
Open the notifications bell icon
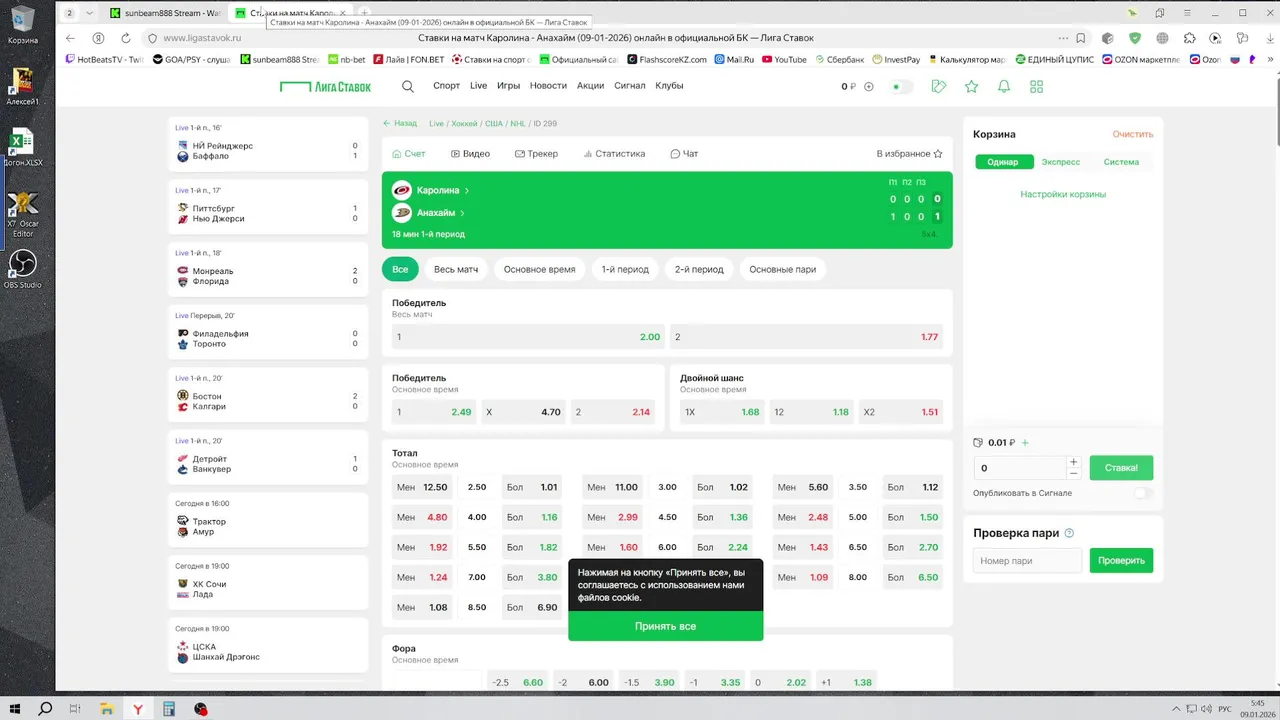coord(1004,86)
